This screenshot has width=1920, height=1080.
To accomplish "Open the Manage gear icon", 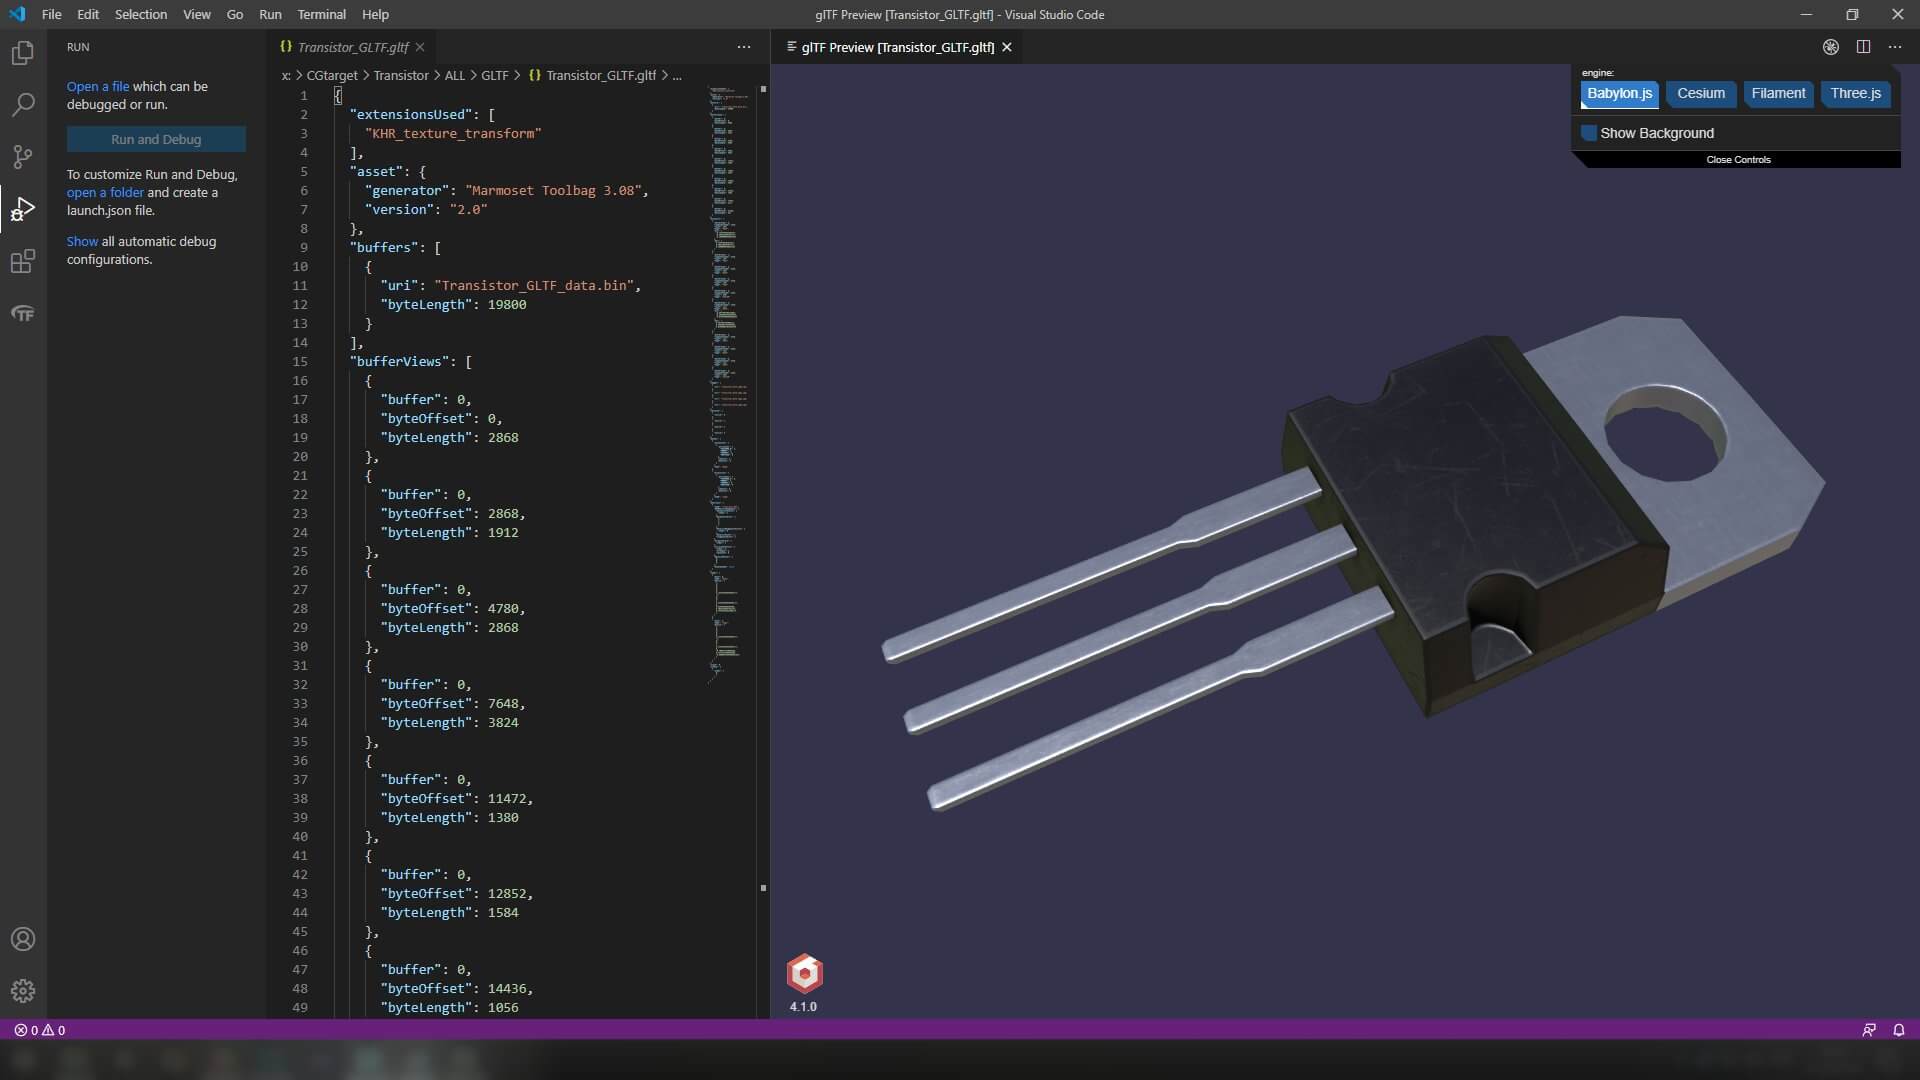I will [x=22, y=991].
